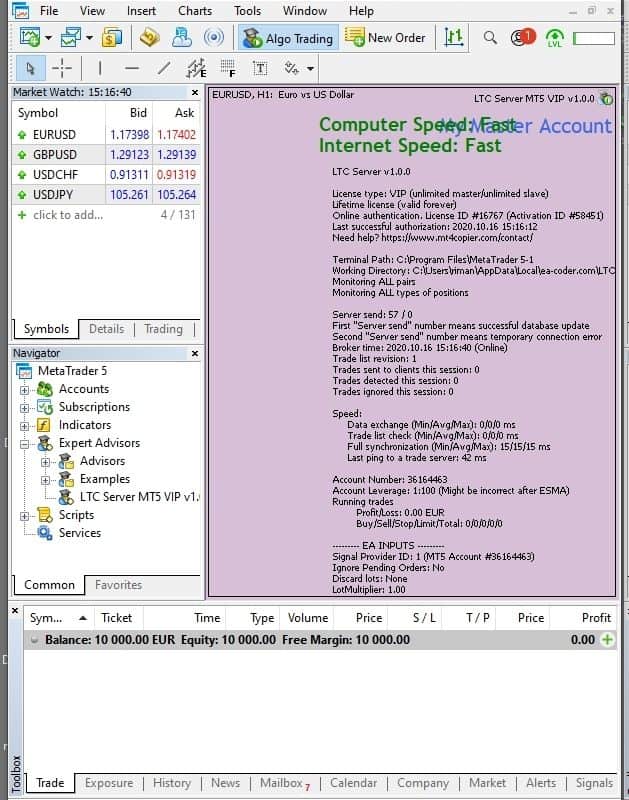Toggle the Algo Trading button

(x=288, y=38)
